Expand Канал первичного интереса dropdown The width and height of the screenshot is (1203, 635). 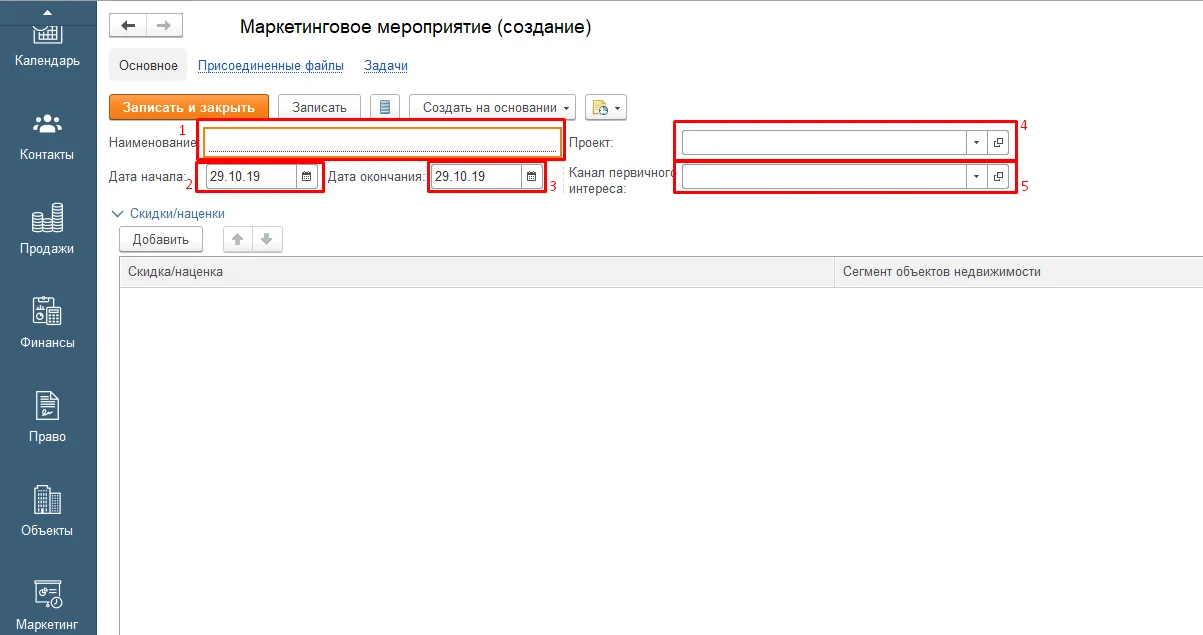point(975,177)
